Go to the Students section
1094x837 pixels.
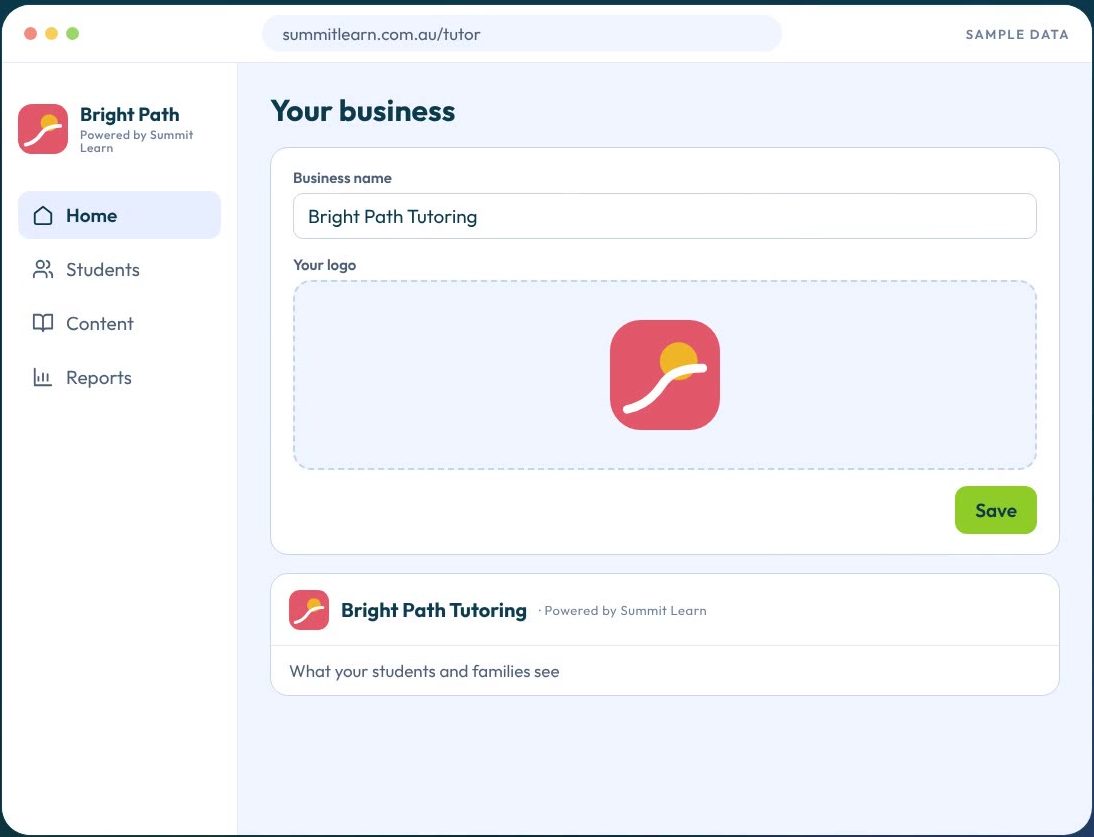pos(119,269)
